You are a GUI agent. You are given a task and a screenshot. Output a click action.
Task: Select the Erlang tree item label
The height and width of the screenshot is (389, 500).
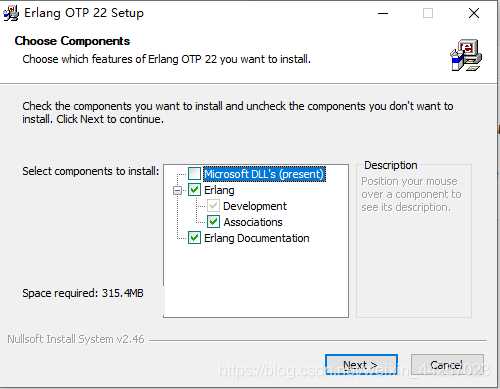(219, 190)
